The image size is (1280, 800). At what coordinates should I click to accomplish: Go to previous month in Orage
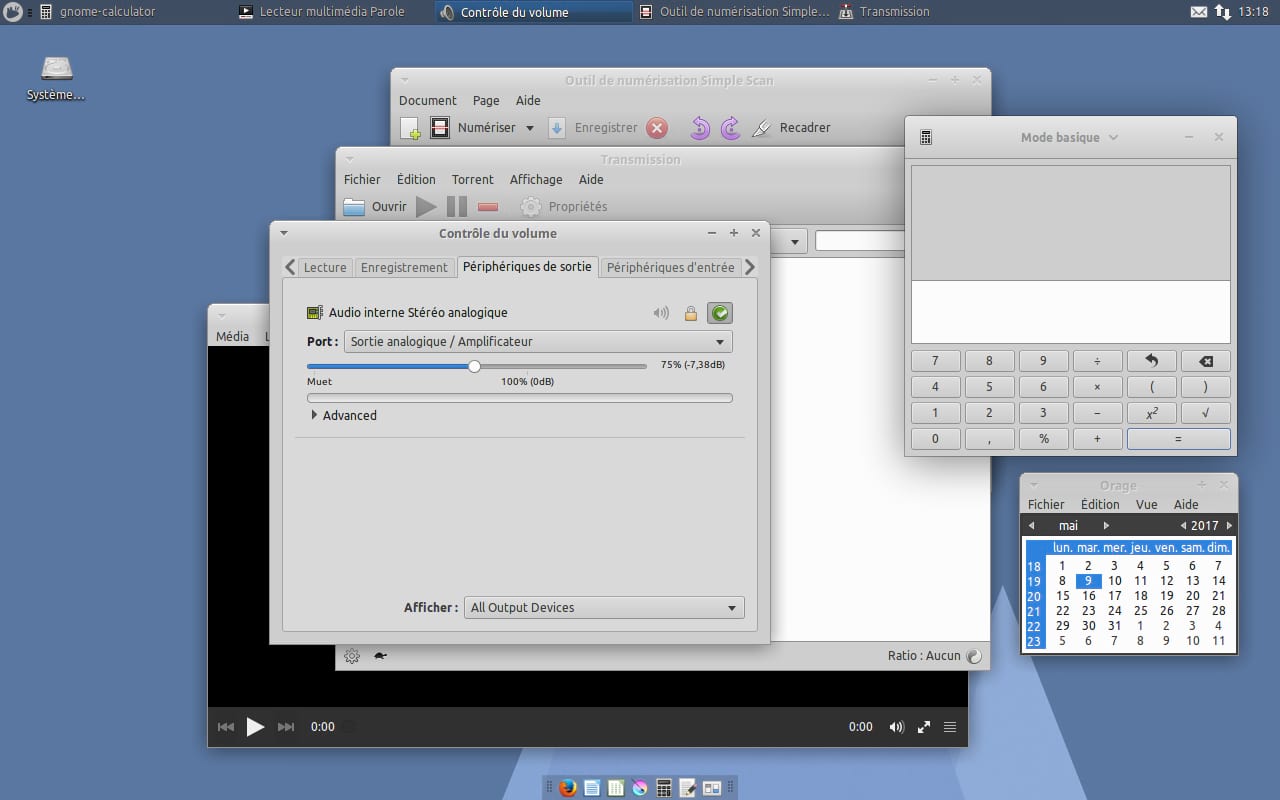tap(1032, 526)
